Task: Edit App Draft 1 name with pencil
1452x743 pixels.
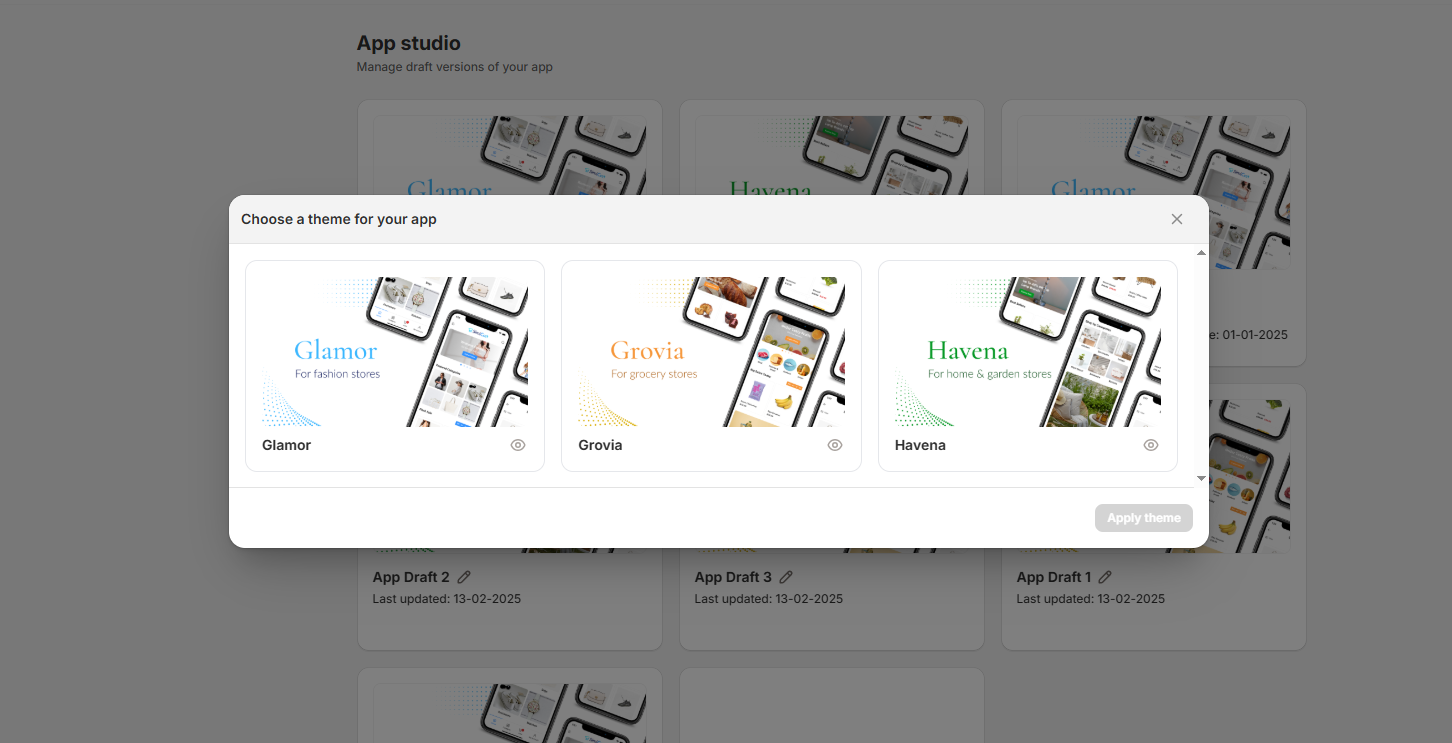Action: pyautogui.click(x=1105, y=577)
